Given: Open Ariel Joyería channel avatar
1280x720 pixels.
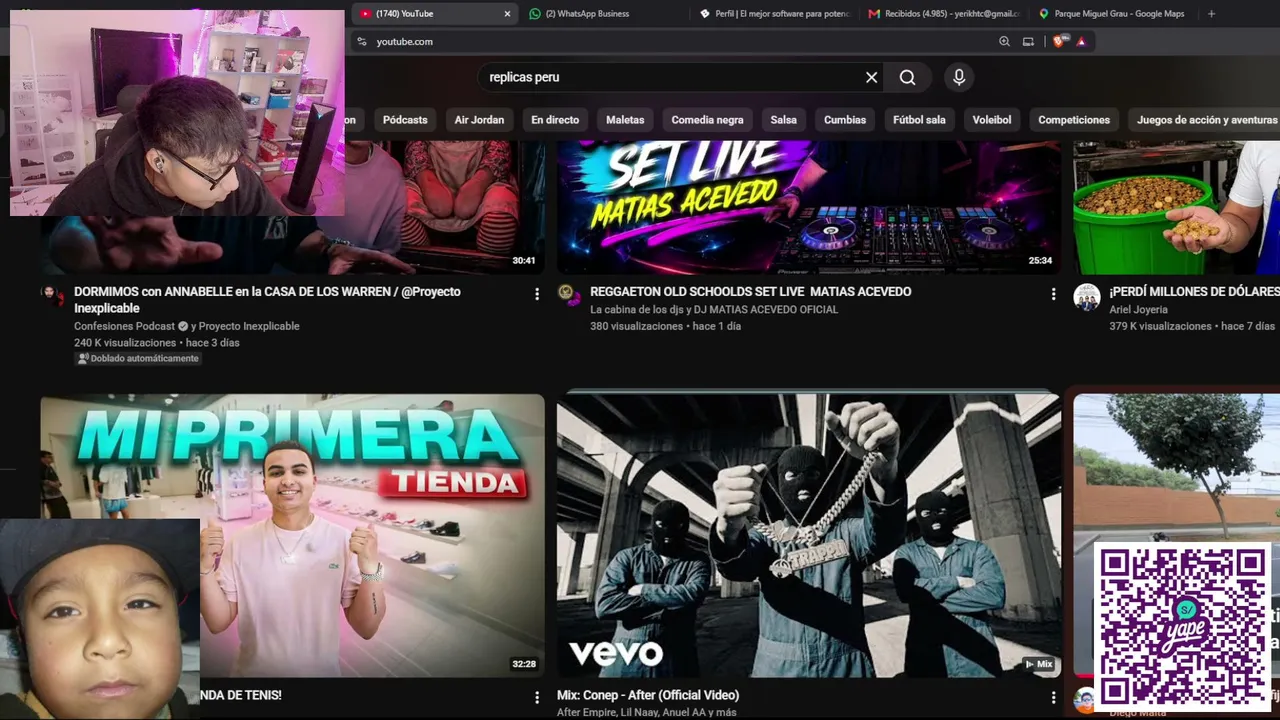Looking at the screenshot, I should 1086,297.
